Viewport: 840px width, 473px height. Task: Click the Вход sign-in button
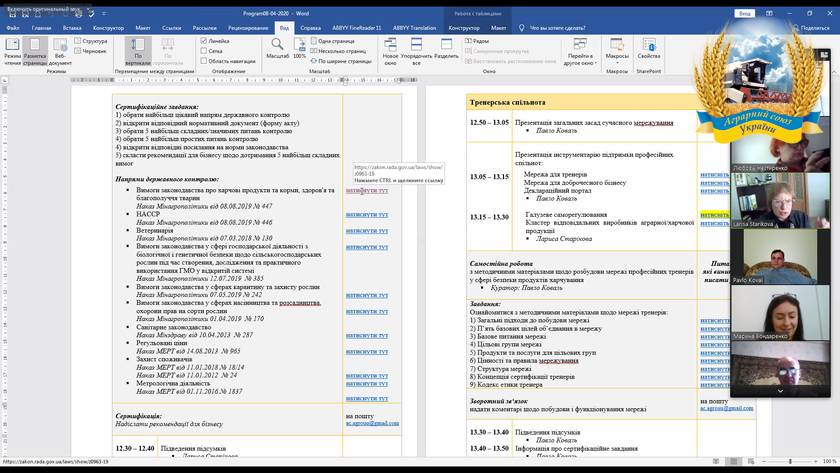click(x=745, y=13)
